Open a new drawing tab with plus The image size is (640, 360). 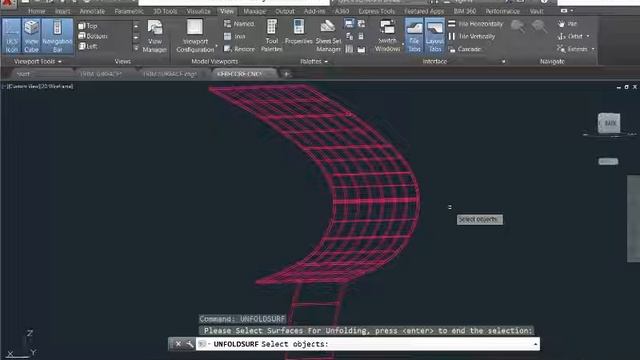(x=286, y=74)
